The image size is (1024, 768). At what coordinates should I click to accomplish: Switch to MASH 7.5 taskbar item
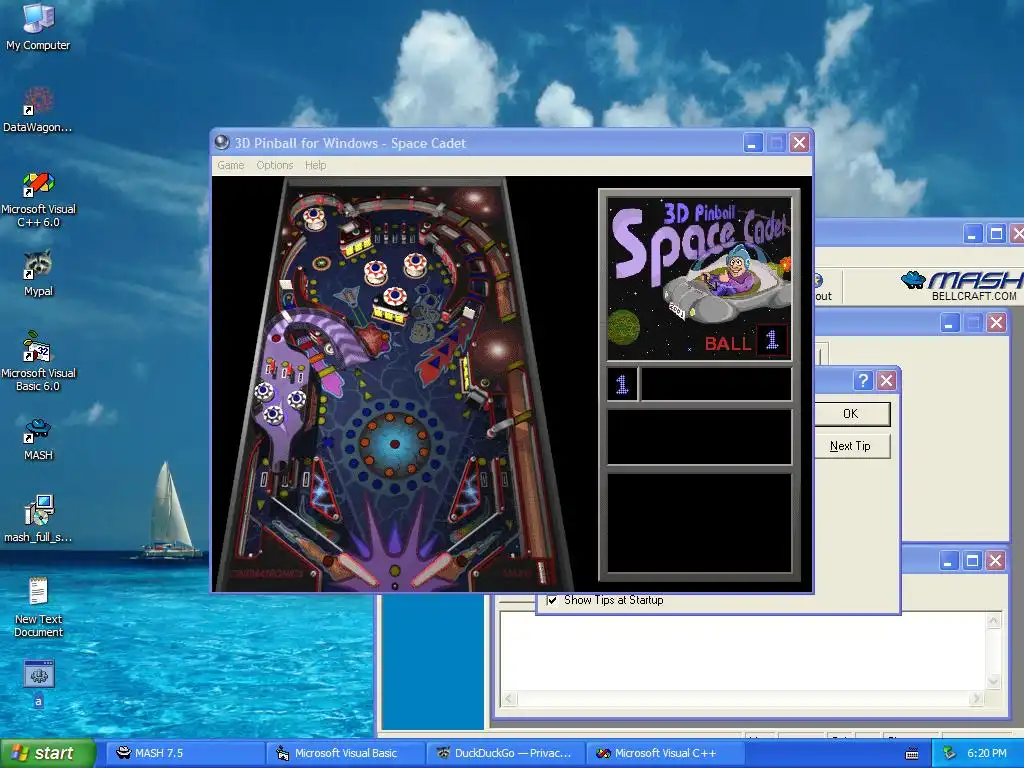pos(185,754)
